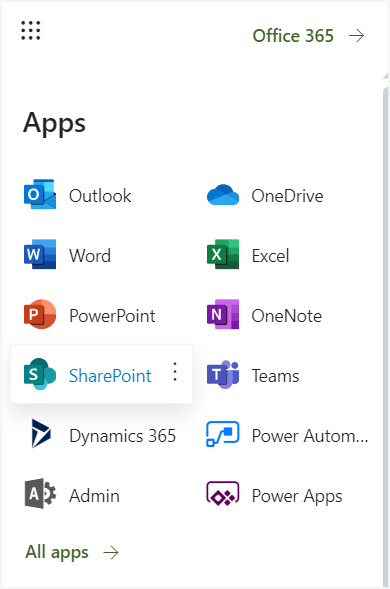
Task: Select the Dynamics 365 text label
Action: pos(122,436)
